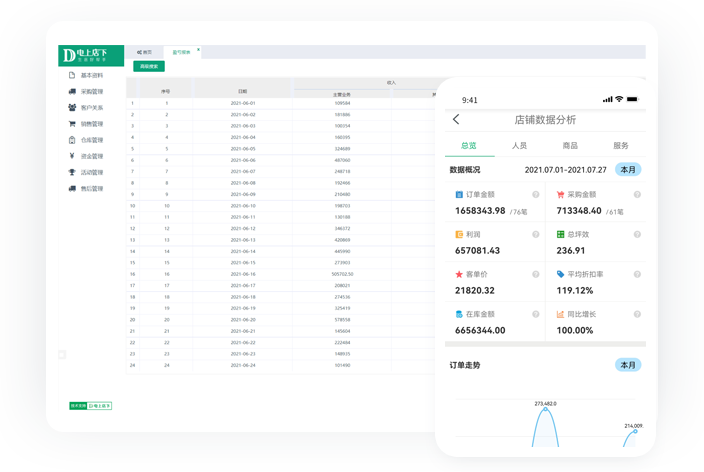
Task: Open the 活动管理 menu item
Action: tap(92, 172)
